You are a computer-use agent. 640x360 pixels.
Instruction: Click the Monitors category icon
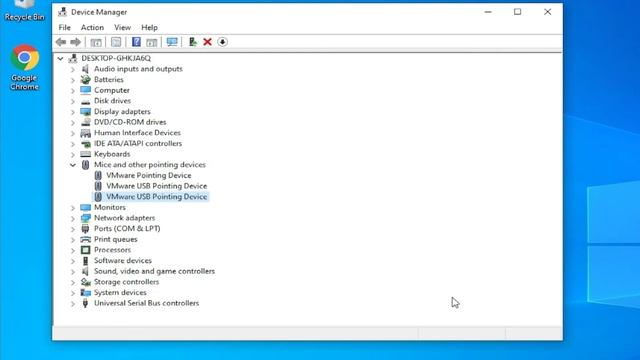pyautogui.click(x=85, y=207)
